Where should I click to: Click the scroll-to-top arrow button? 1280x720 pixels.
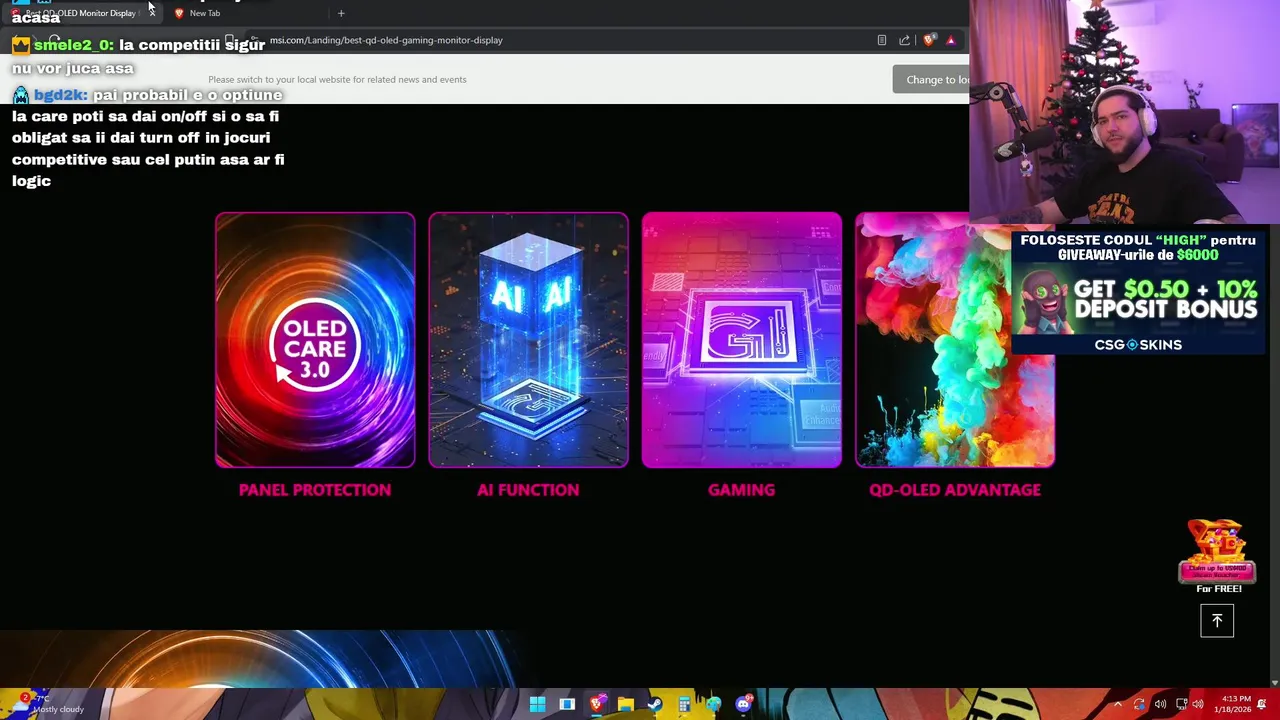pos(1217,620)
